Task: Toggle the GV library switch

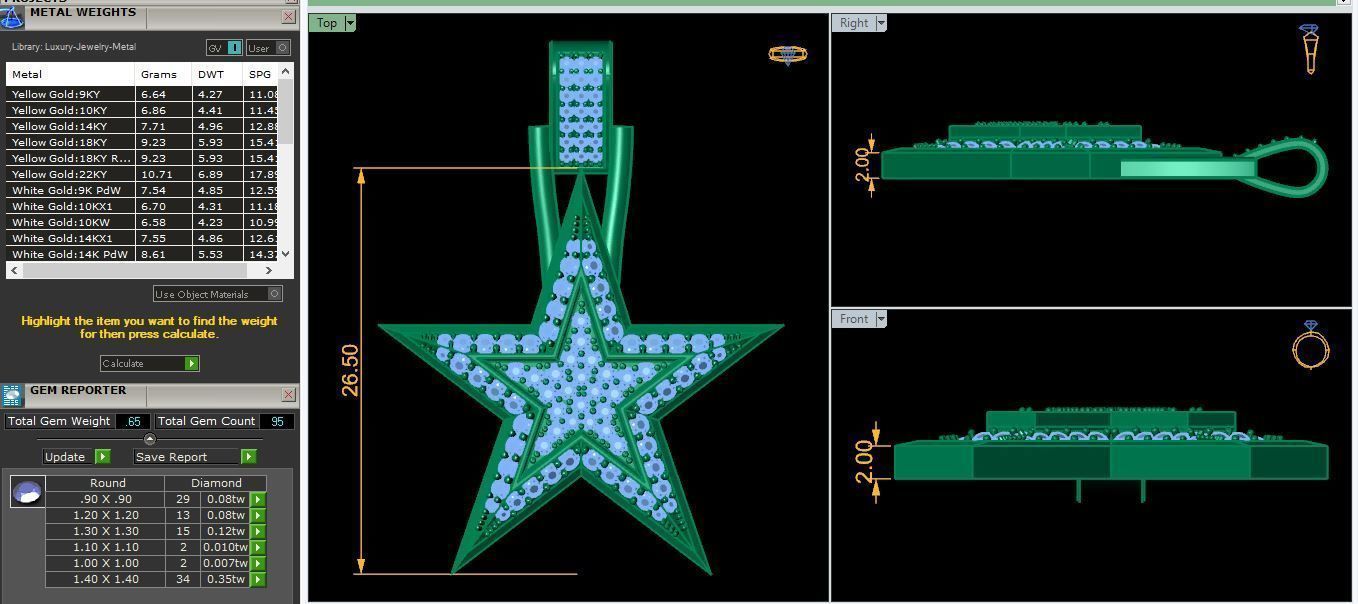Action: click(224, 47)
